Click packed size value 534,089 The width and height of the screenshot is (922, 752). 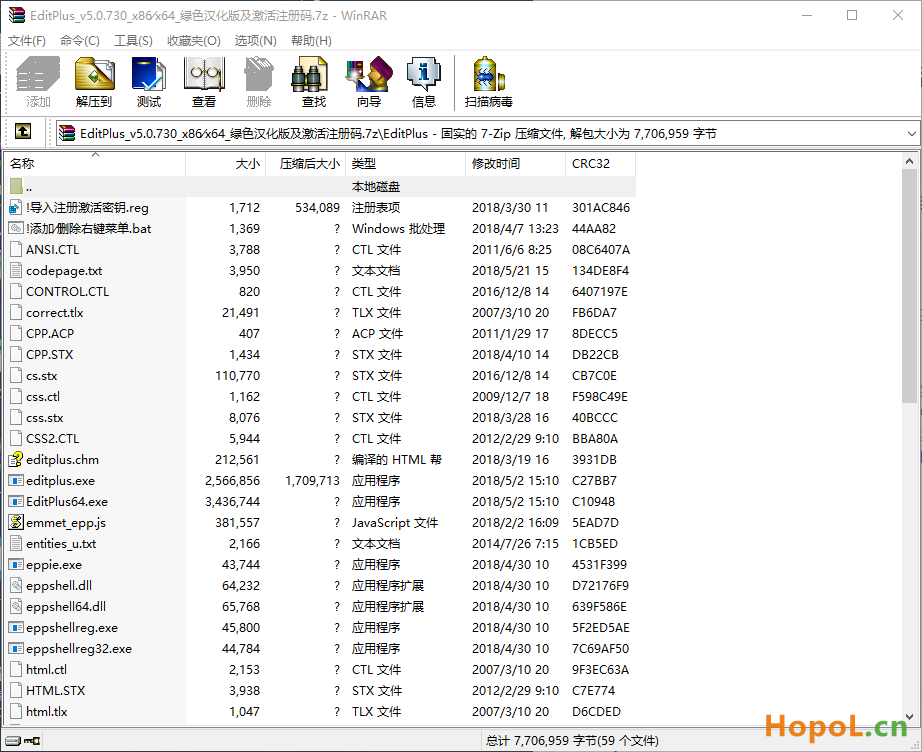pyautogui.click(x=318, y=208)
